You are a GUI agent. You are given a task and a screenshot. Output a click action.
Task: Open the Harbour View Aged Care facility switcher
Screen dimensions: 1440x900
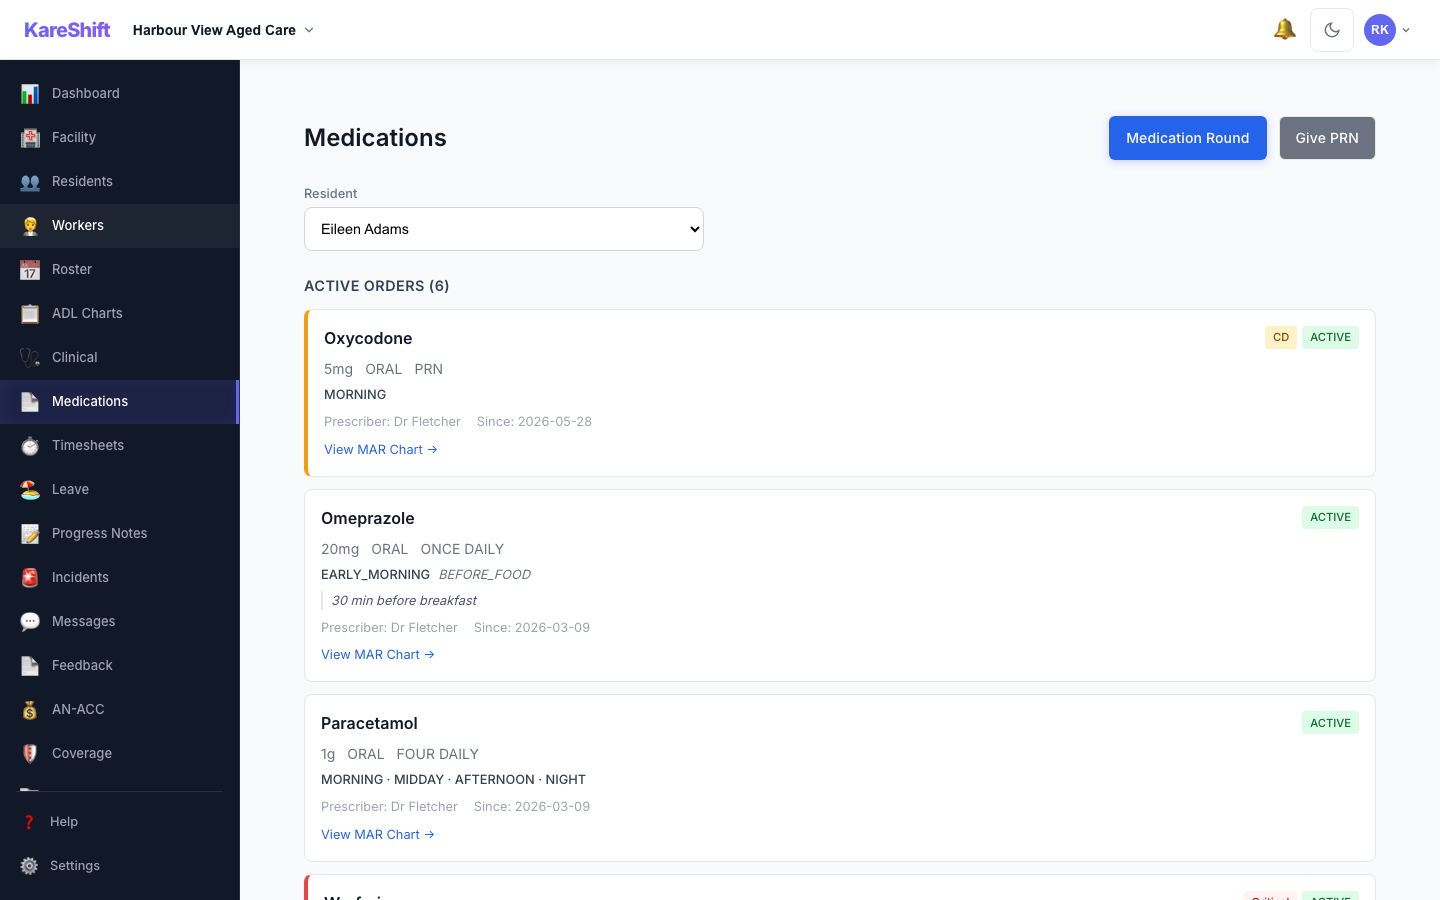tap(223, 30)
